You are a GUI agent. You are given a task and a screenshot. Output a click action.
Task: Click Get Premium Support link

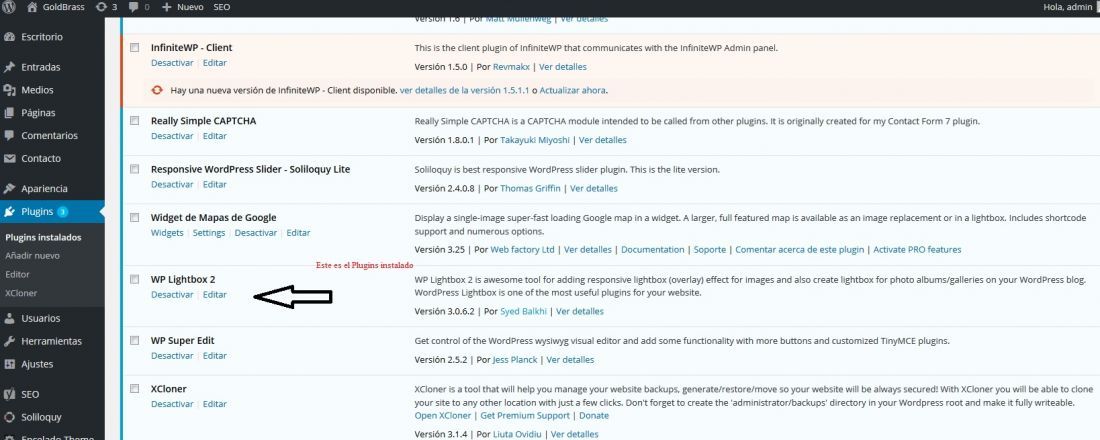523,415
